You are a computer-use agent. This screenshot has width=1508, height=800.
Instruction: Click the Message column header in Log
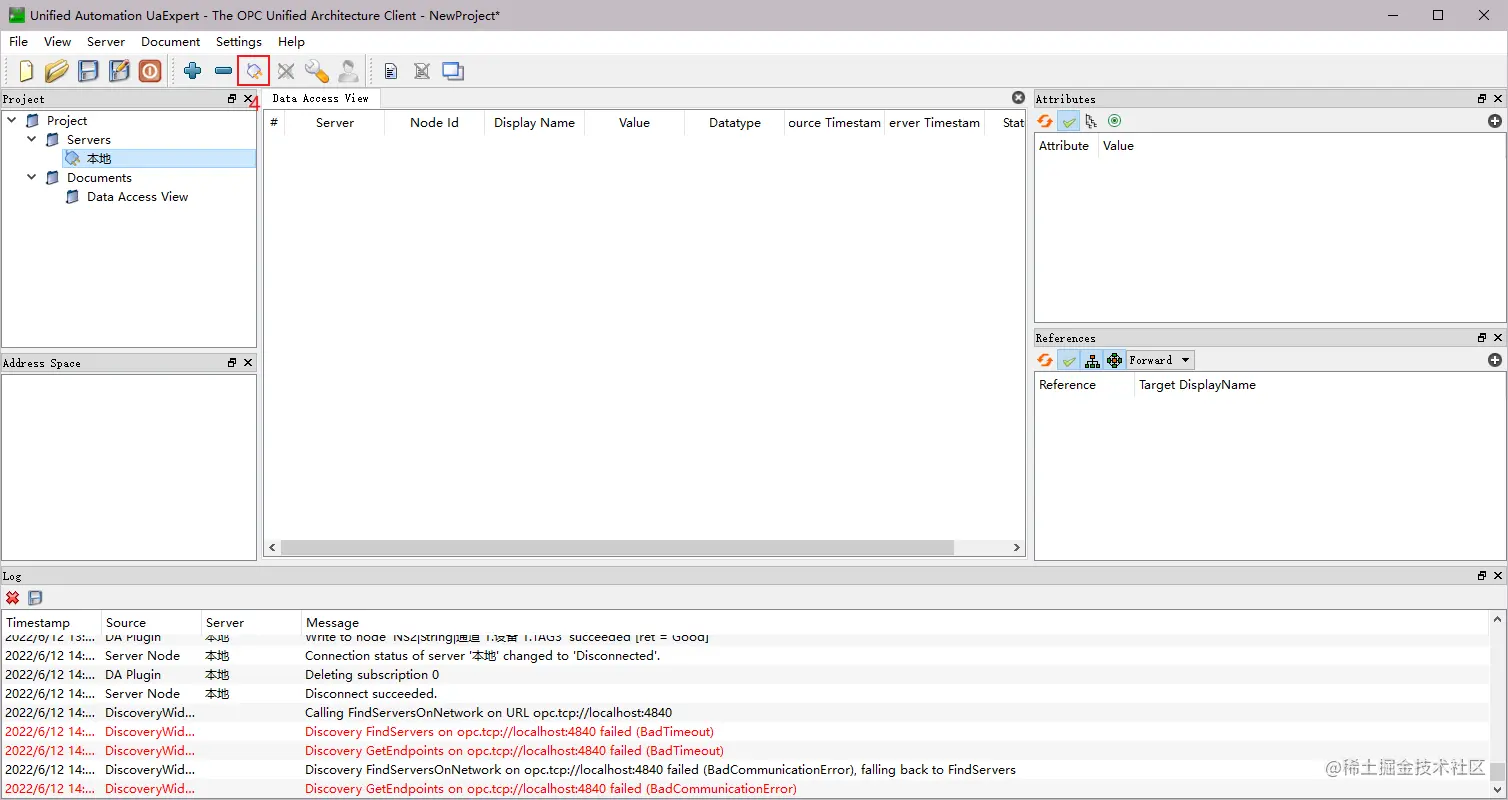tap(895, 622)
